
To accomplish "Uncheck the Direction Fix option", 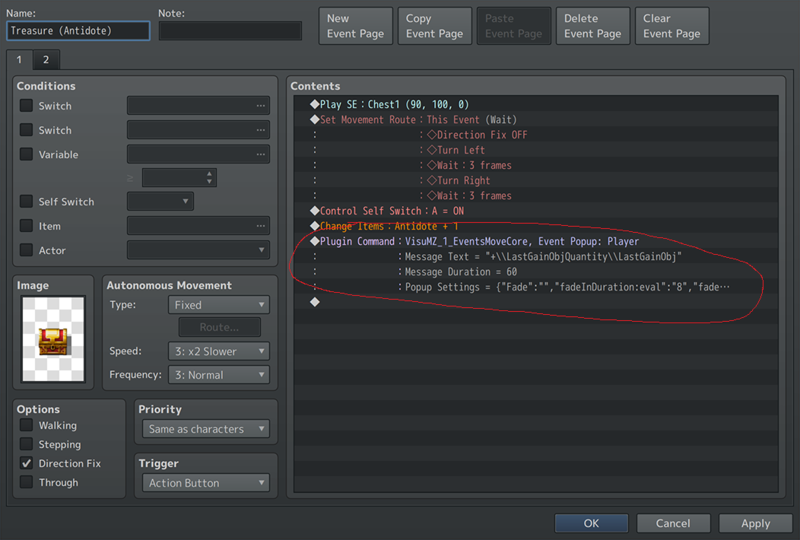I will (26, 464).
